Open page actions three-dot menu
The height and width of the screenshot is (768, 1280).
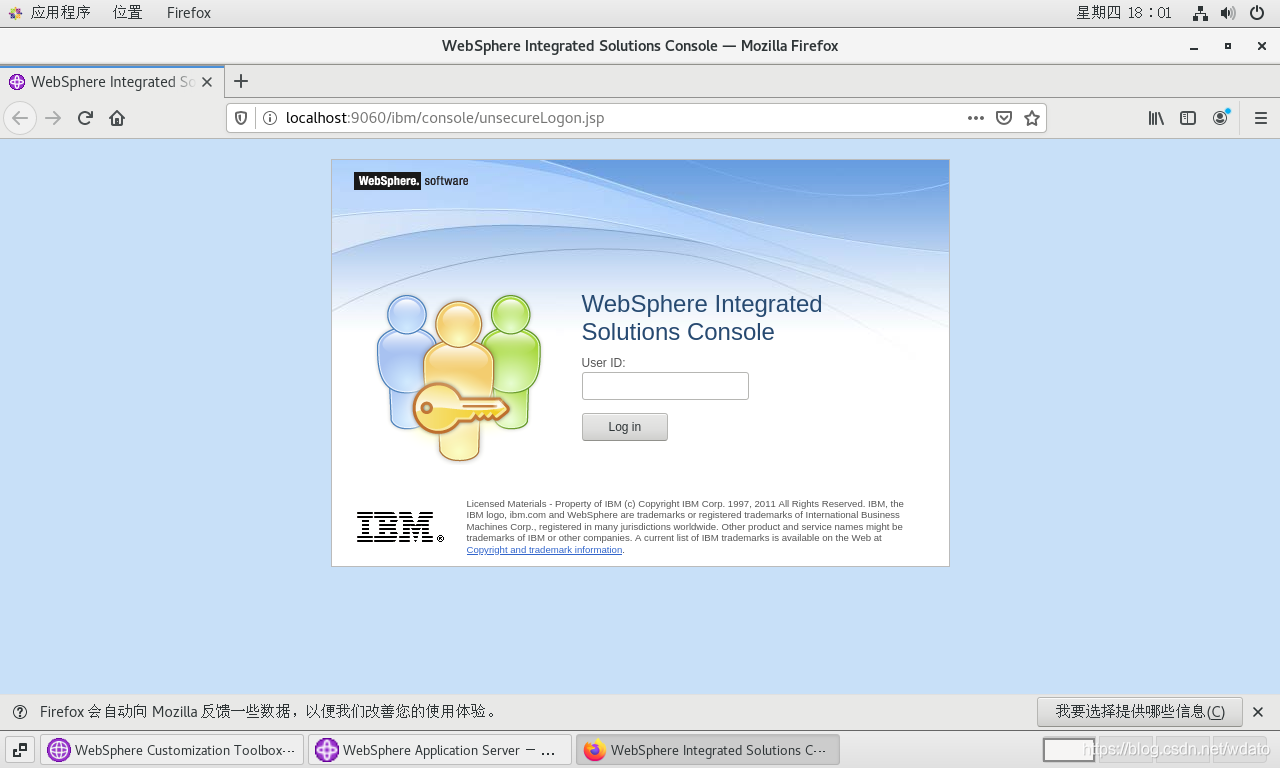pyautogui.click(x=976, y=118)
